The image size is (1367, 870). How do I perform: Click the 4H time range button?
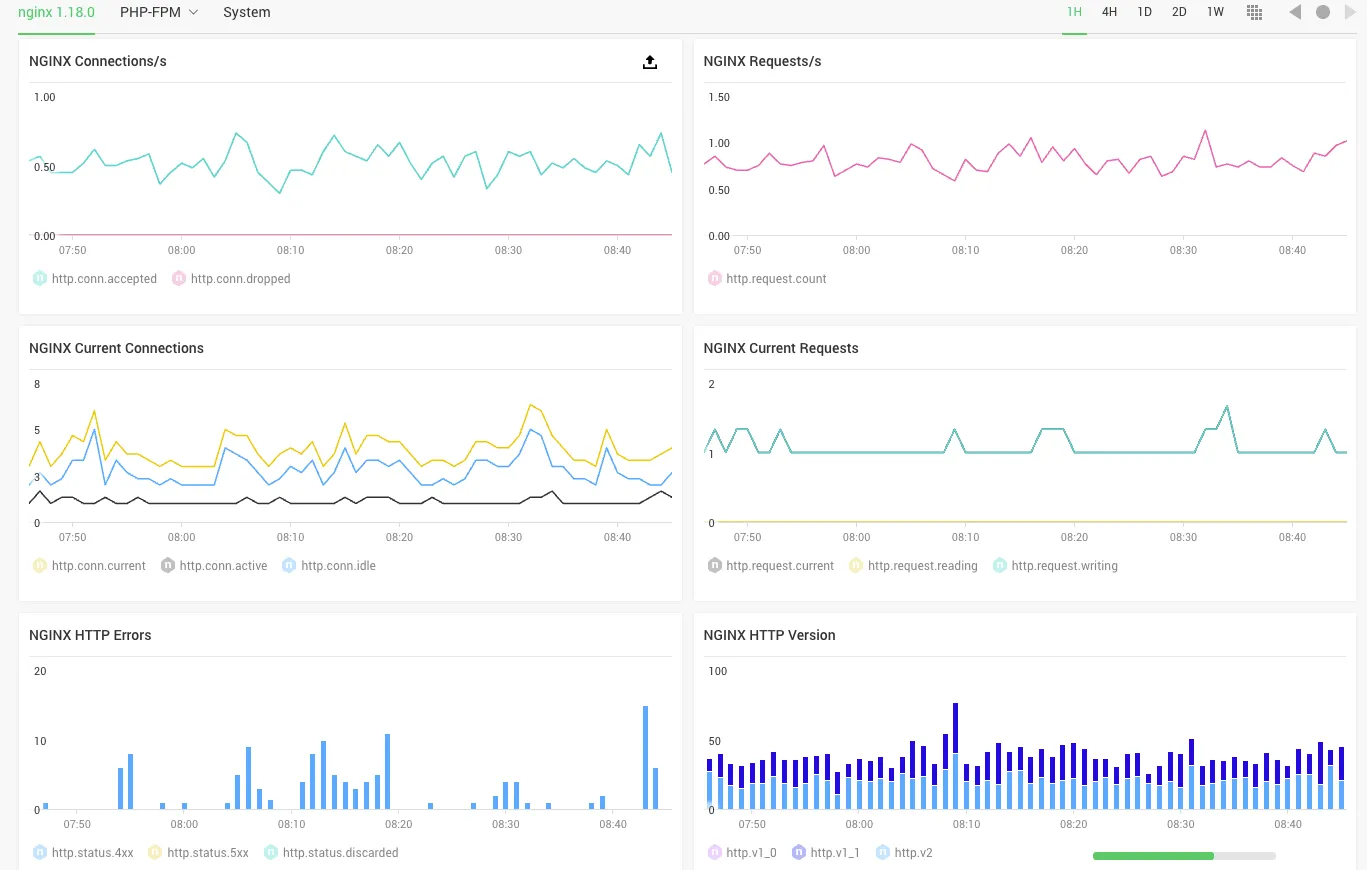[1109, 12]
